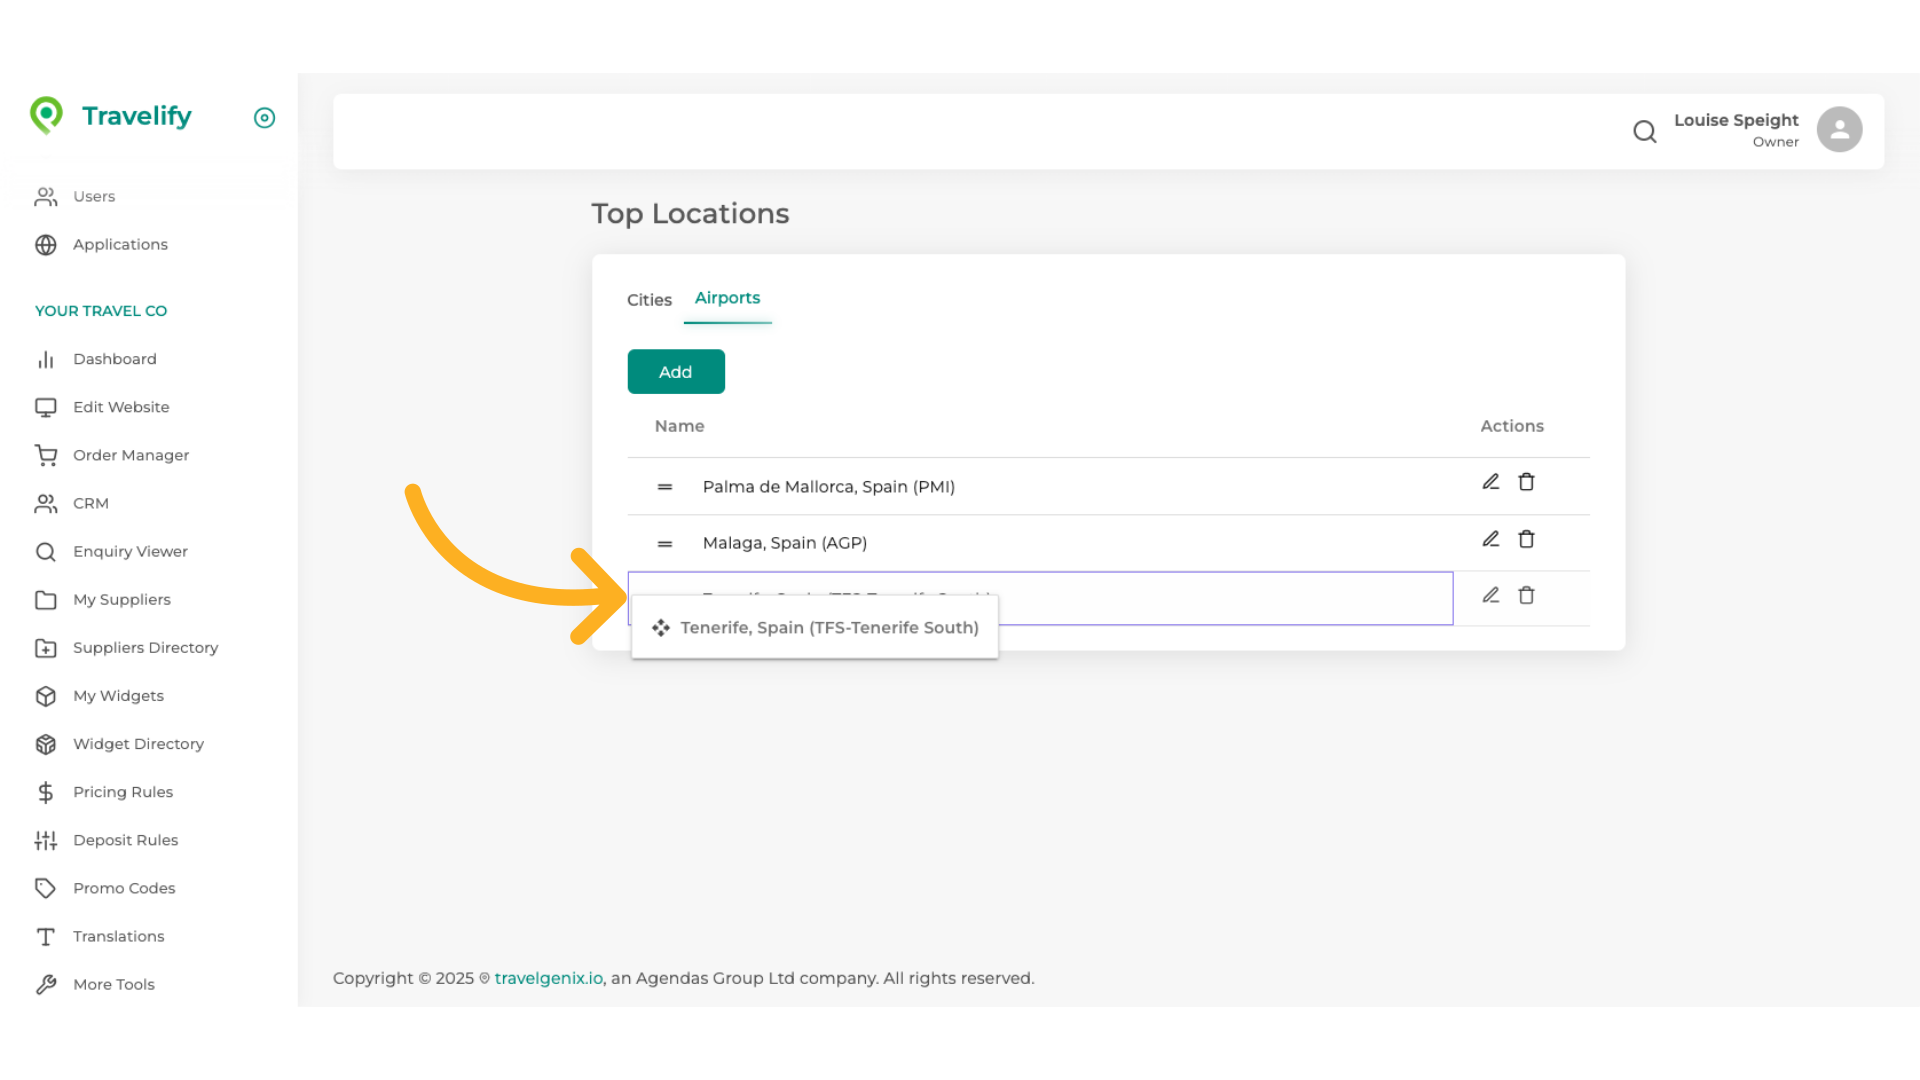
Task: Open the travelgenix.io link in footer
Action: click(547, 977)
